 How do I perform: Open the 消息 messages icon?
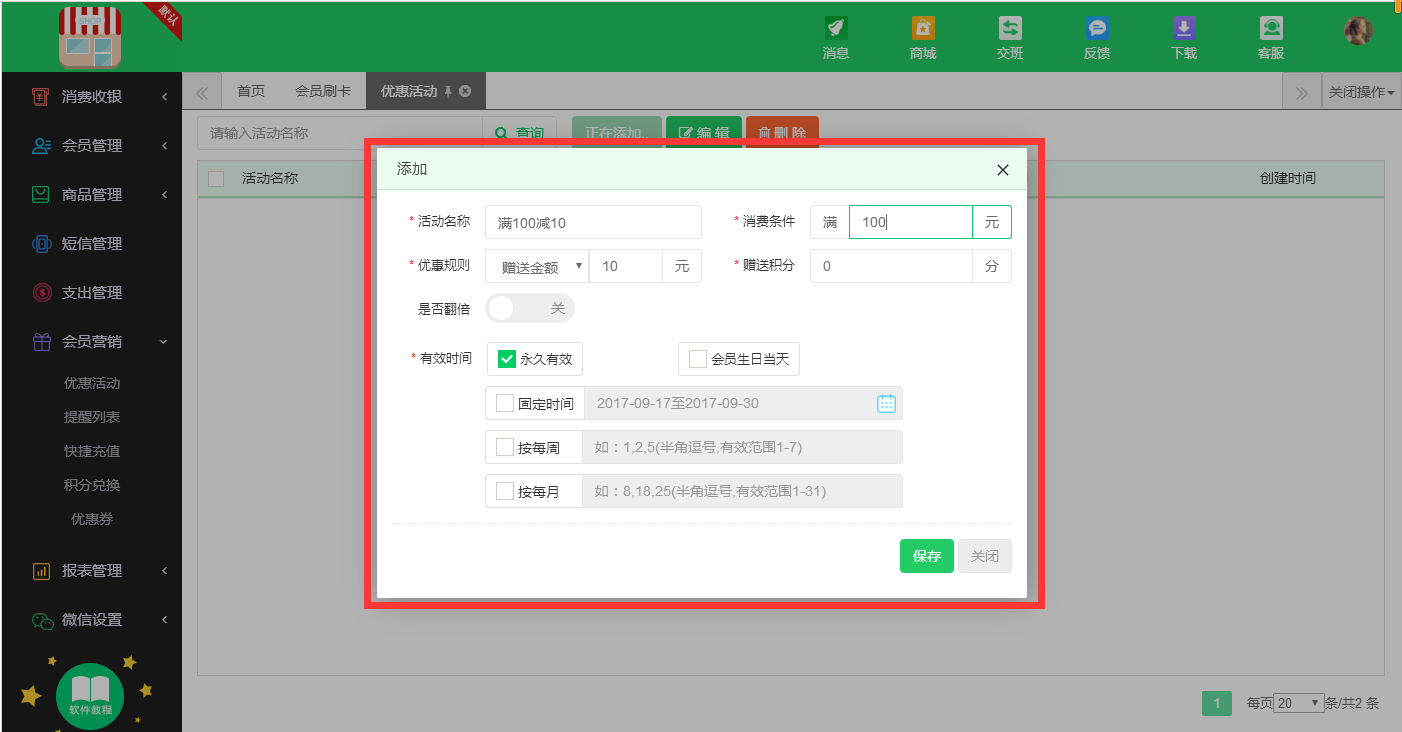pyautogui.click(x=835, y=28)
